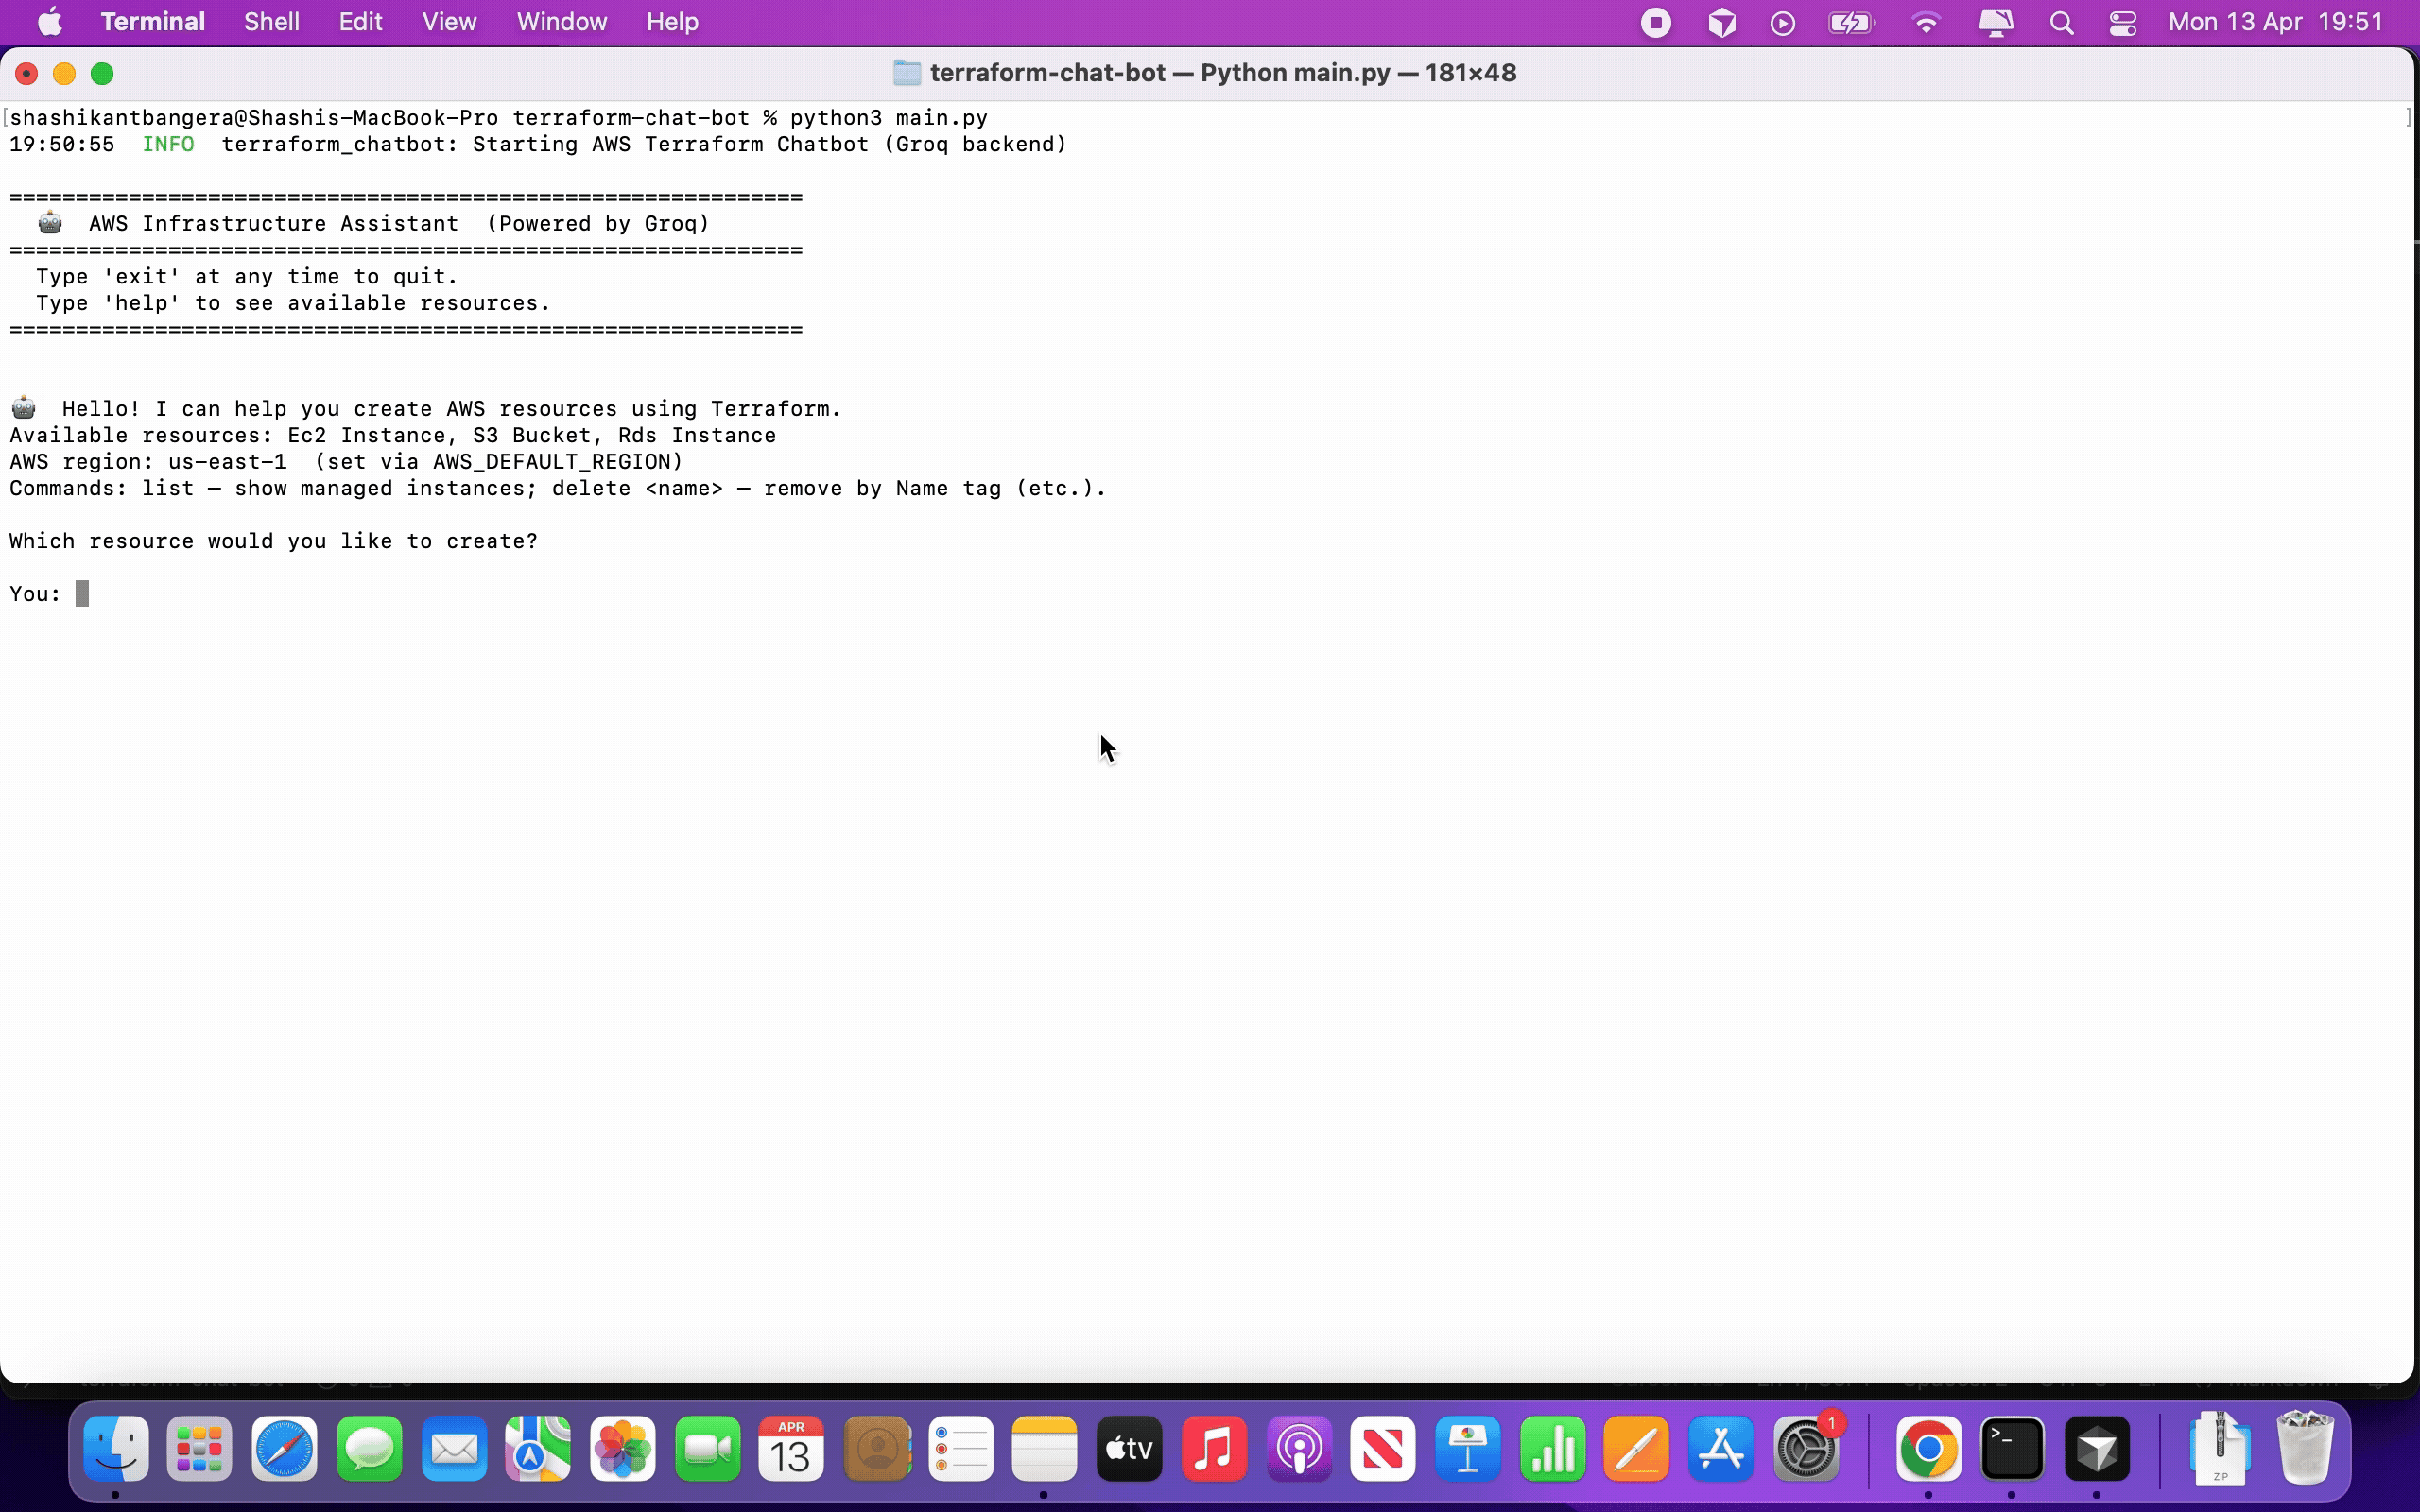
Task: Open the View menu
Action: pyautogui.click(x=449, y=22)
